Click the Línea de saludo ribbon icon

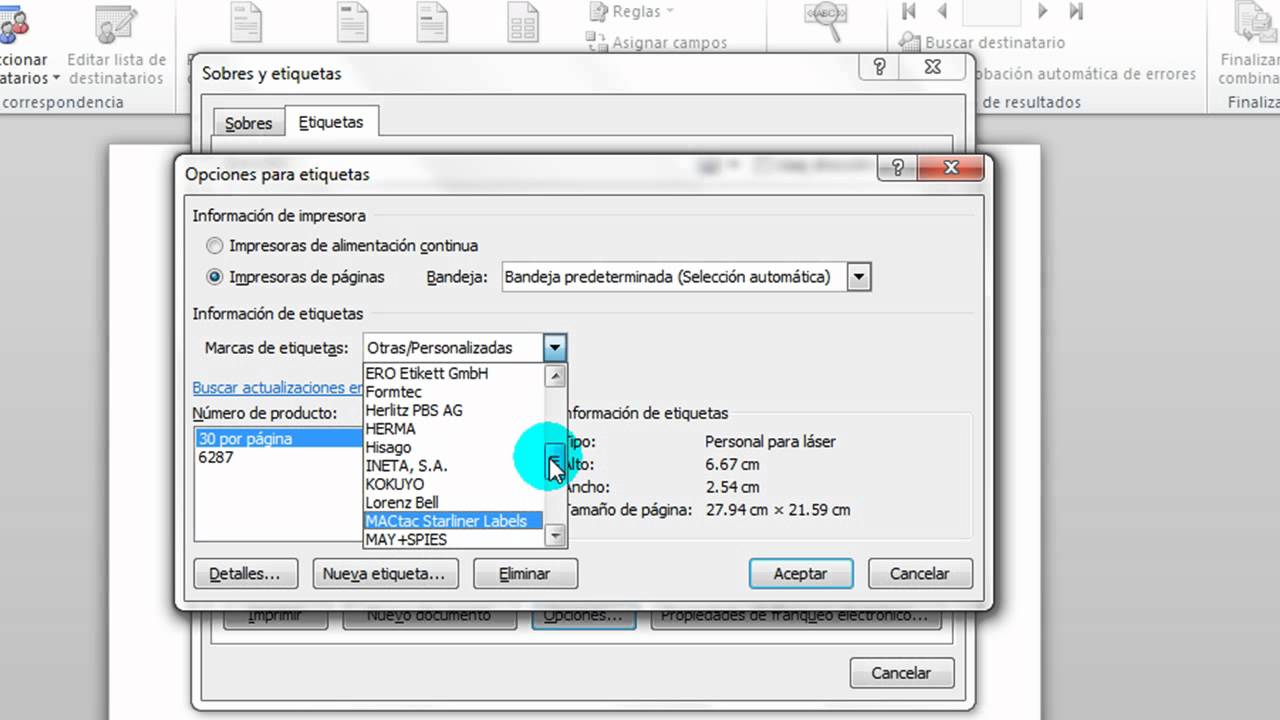click(433, 22)
